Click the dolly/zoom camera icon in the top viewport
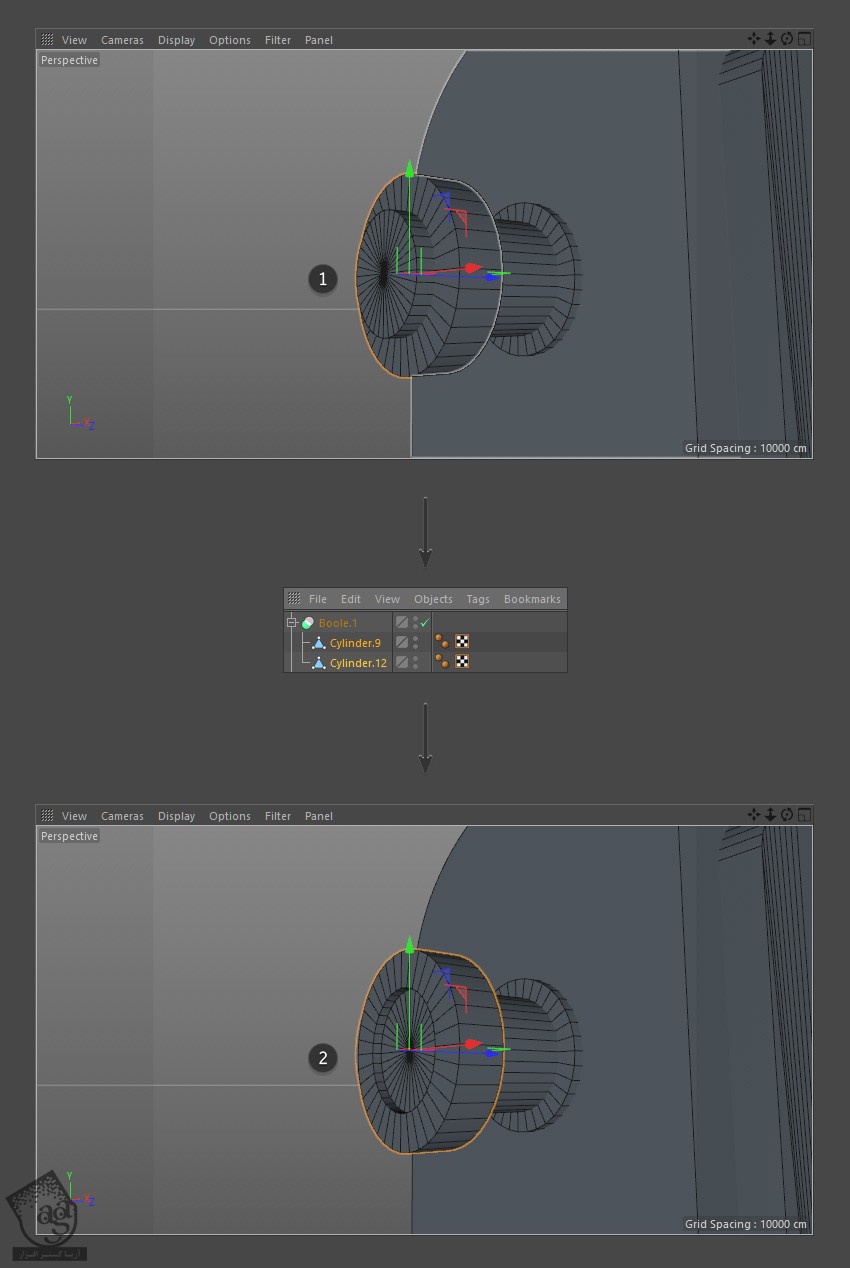The height and width of the screenshot is (1268, 850). (771, 39)
